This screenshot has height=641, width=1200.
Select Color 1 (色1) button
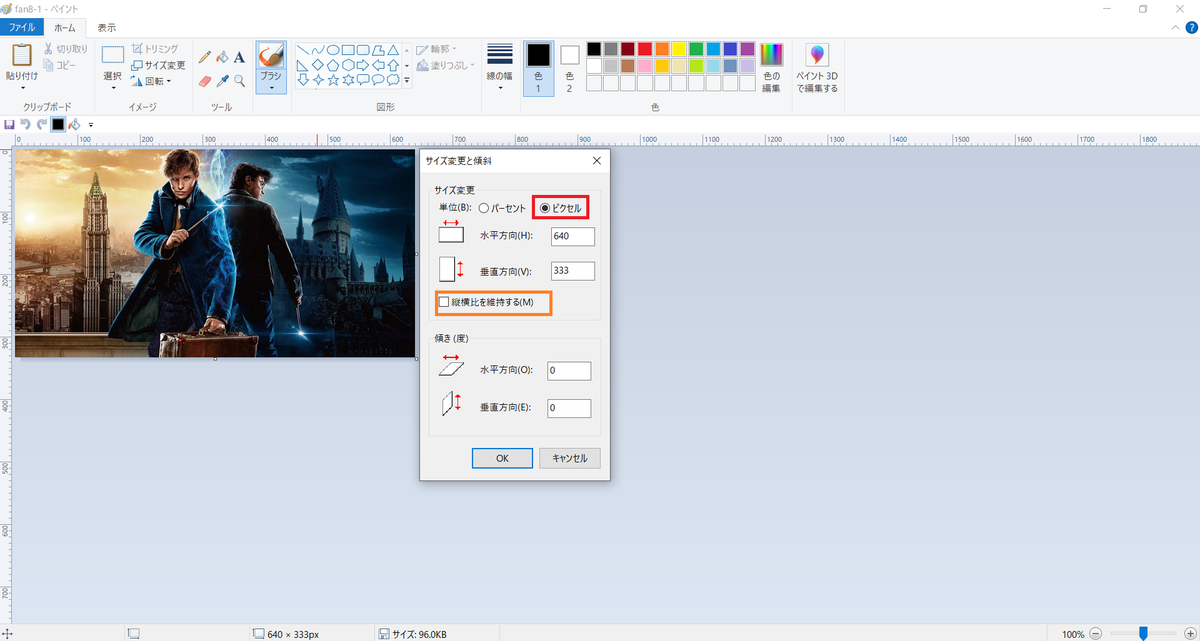539,67
